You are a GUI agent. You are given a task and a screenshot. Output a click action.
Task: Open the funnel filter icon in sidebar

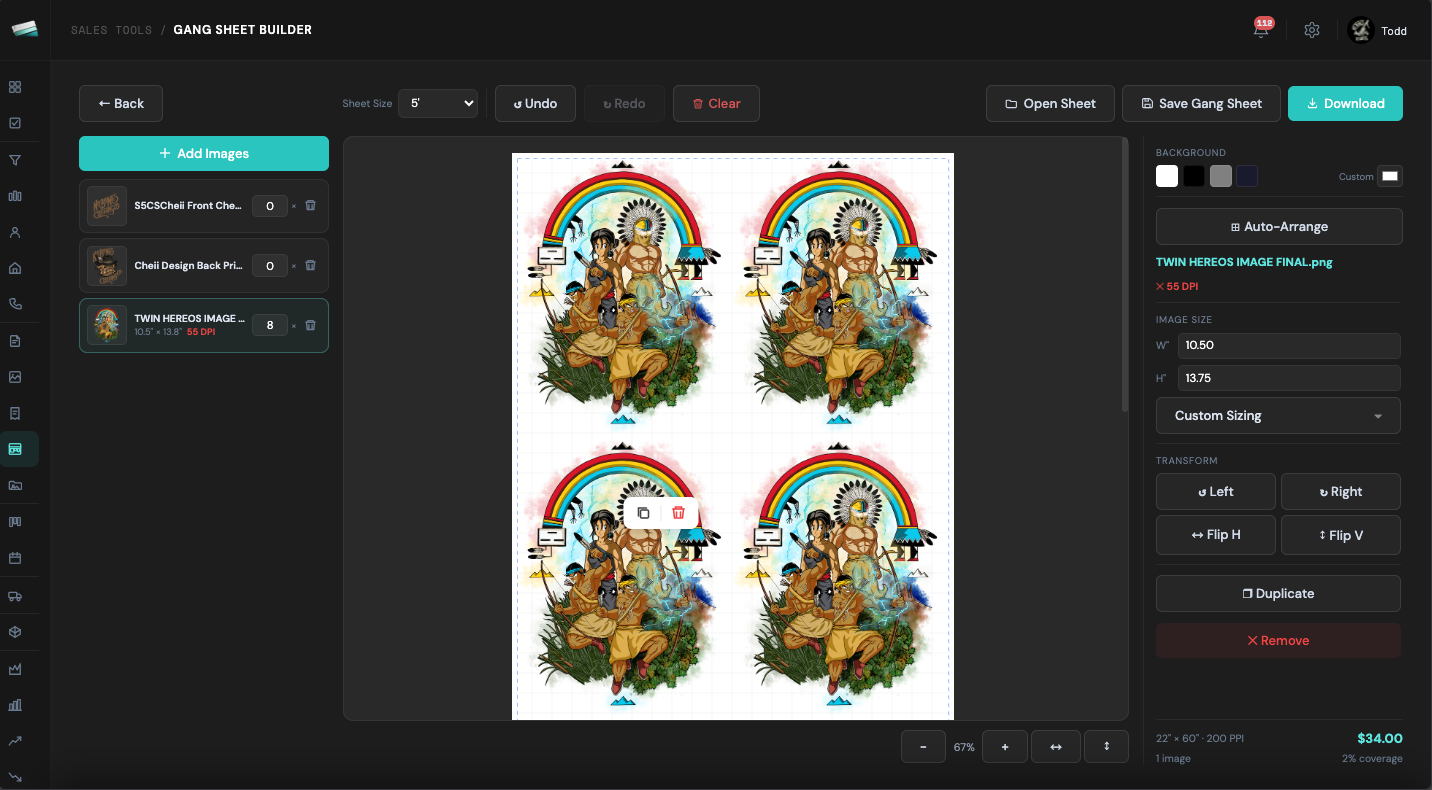(x=15, y=160)
